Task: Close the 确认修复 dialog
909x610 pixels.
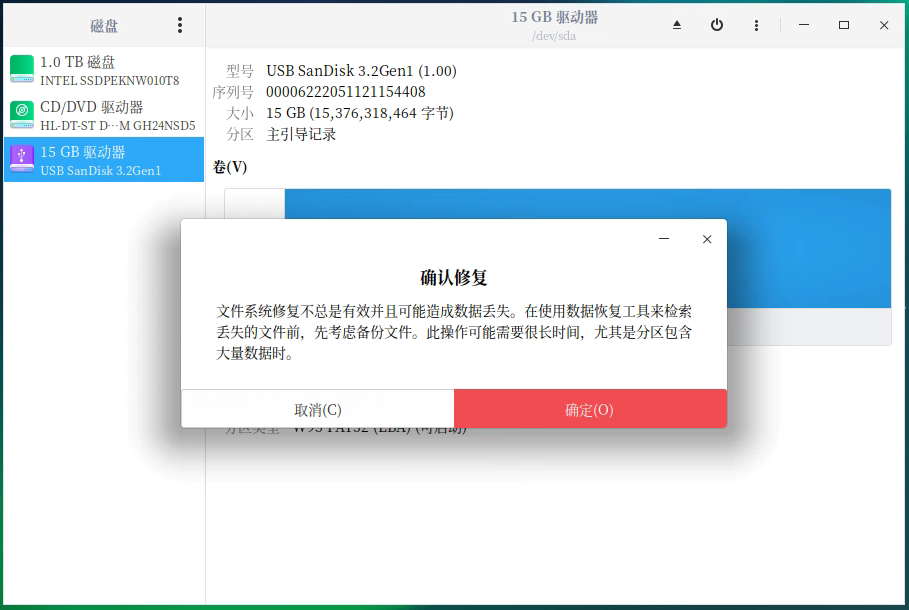Action: [707, 239]
